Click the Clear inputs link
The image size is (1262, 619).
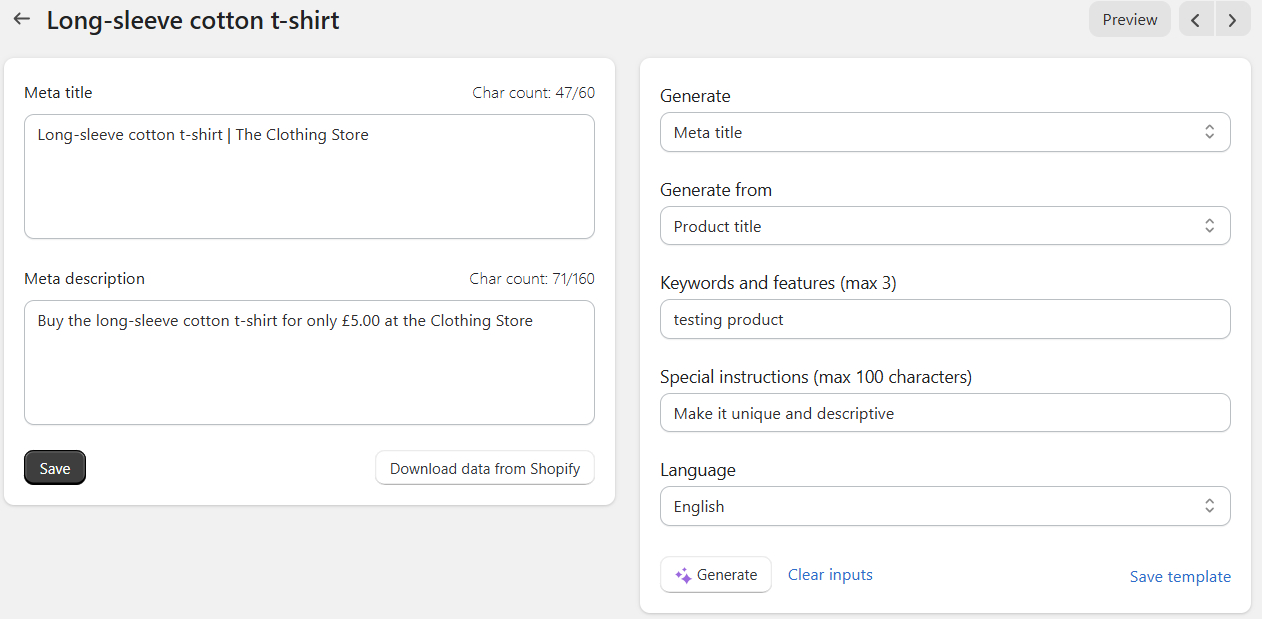click(830, 575)
